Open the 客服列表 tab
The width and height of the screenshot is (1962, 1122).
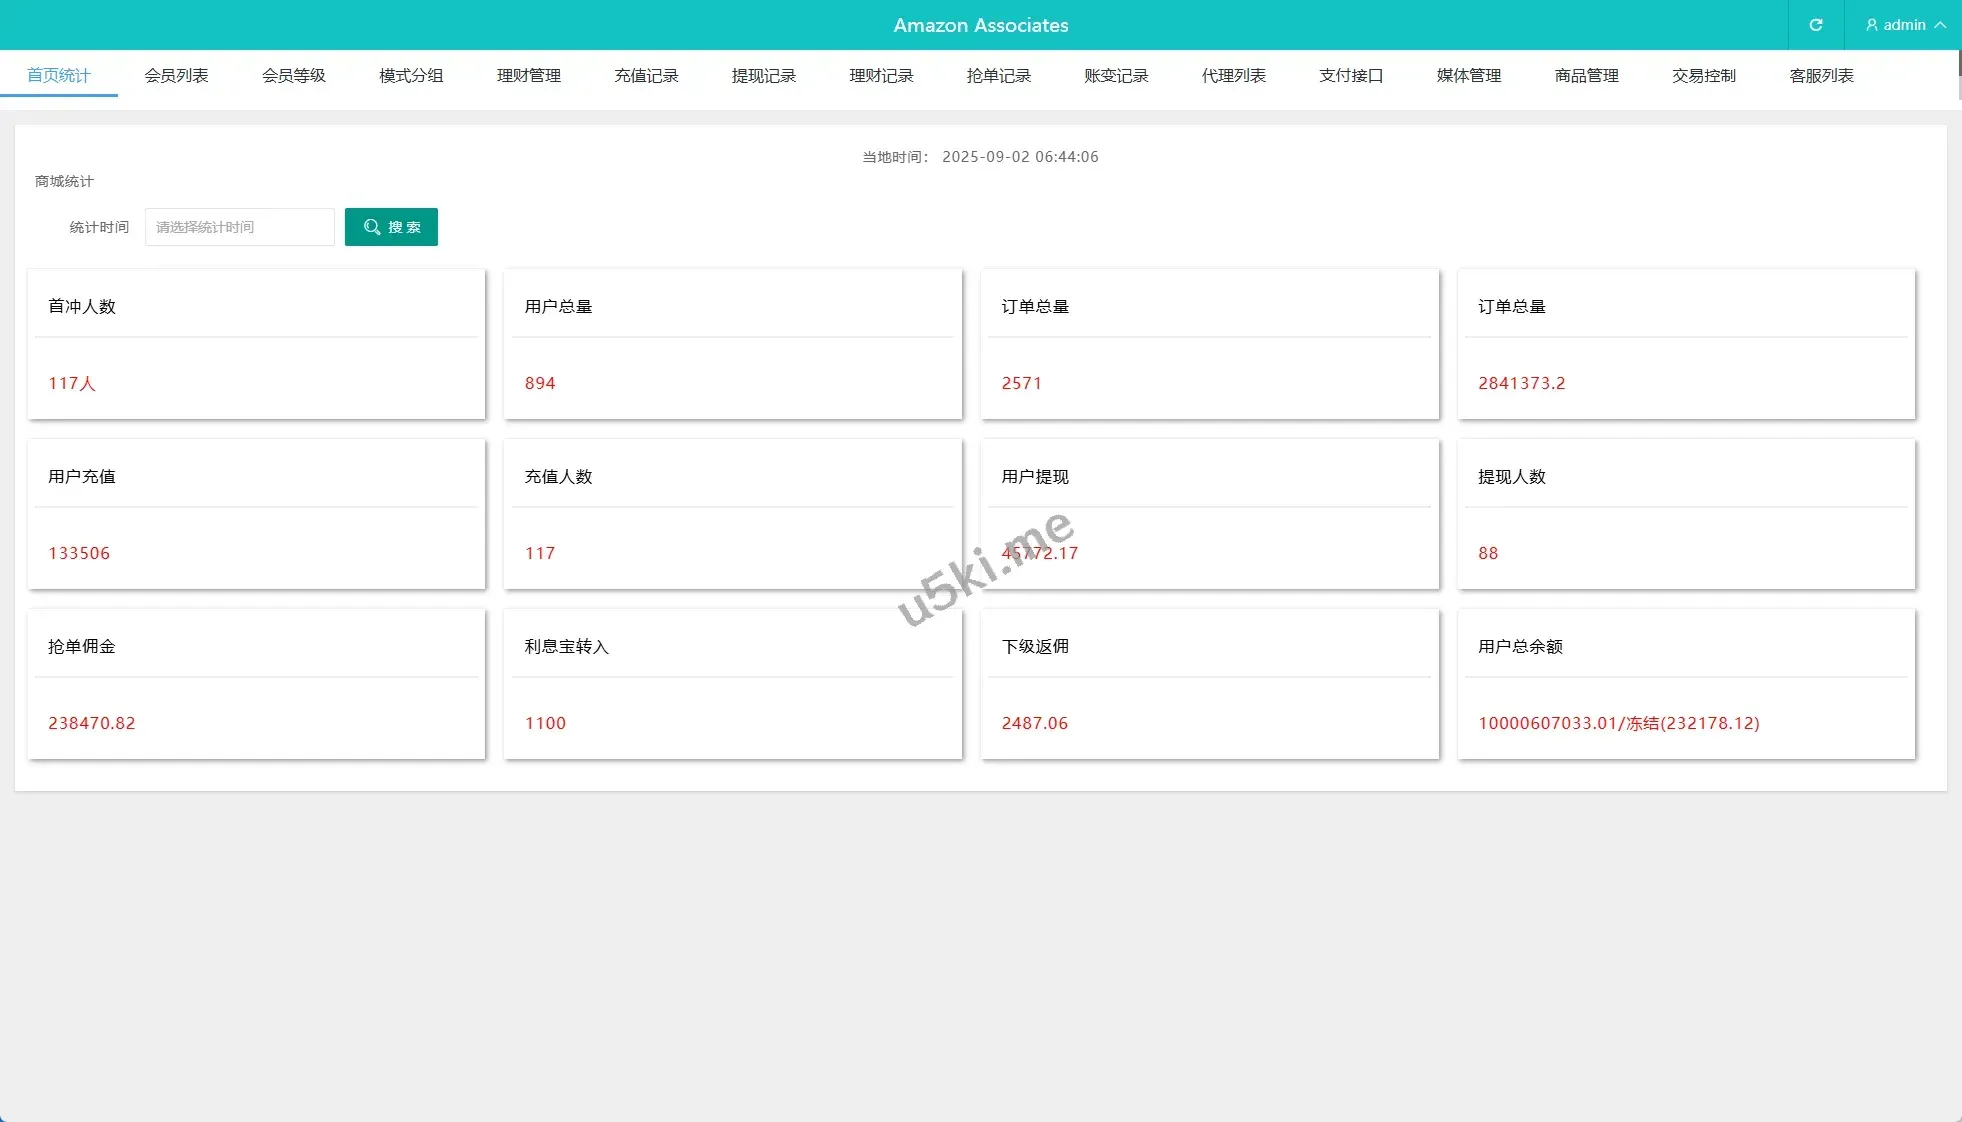[x=1821, y=76]
